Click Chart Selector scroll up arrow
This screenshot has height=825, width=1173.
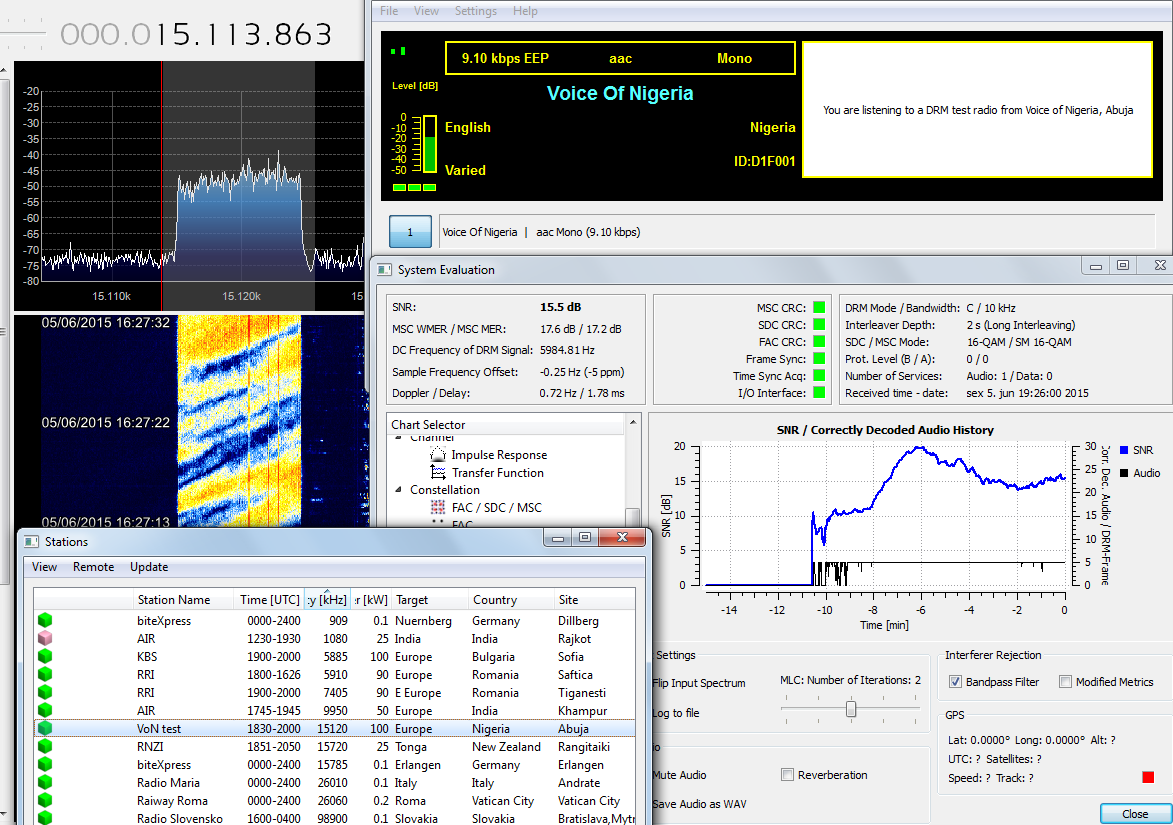point(633,423)
